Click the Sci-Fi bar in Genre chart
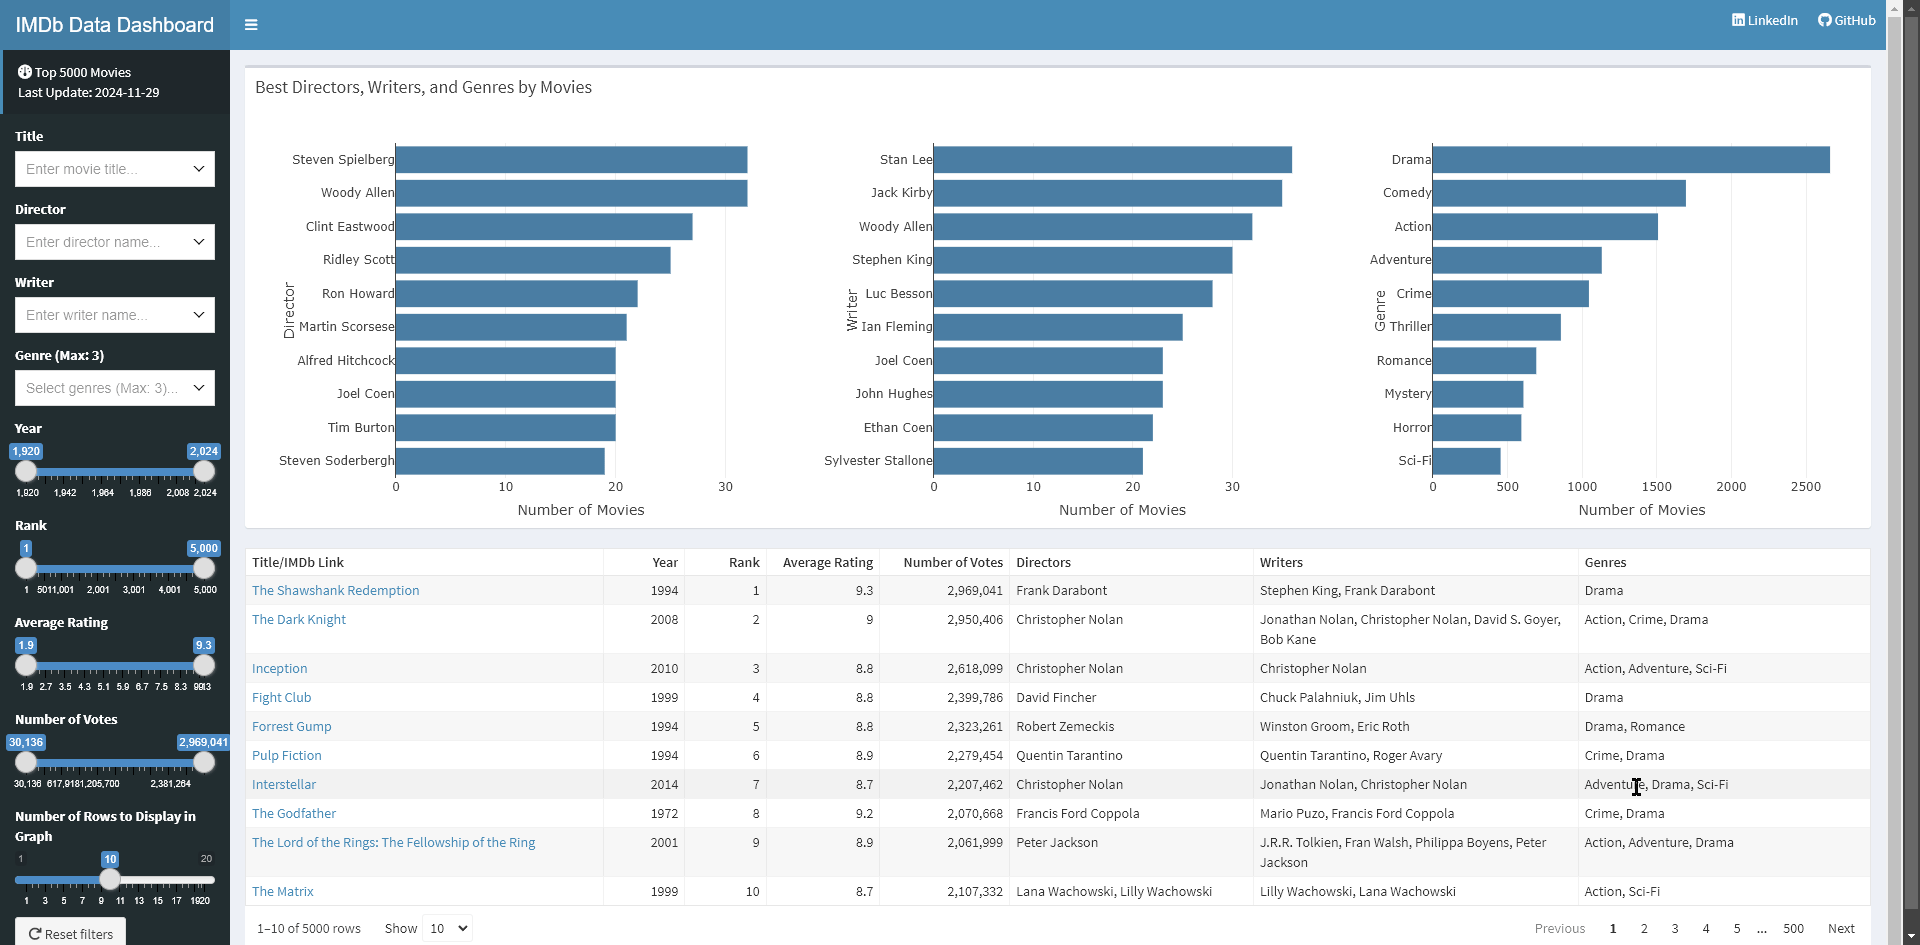The image size is (1920, 945). point(1467,461)
